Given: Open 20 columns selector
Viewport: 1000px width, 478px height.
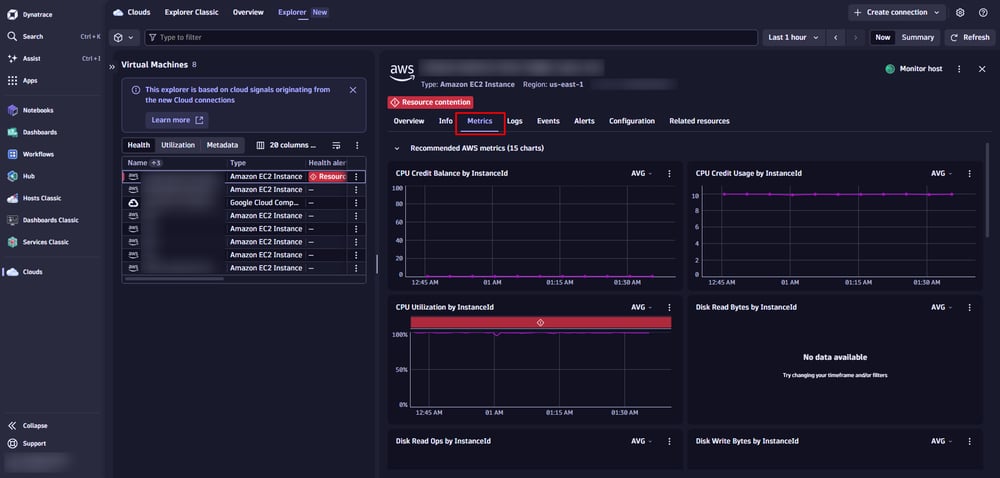Looking at the screenshot, I should [x=286, y=145].
